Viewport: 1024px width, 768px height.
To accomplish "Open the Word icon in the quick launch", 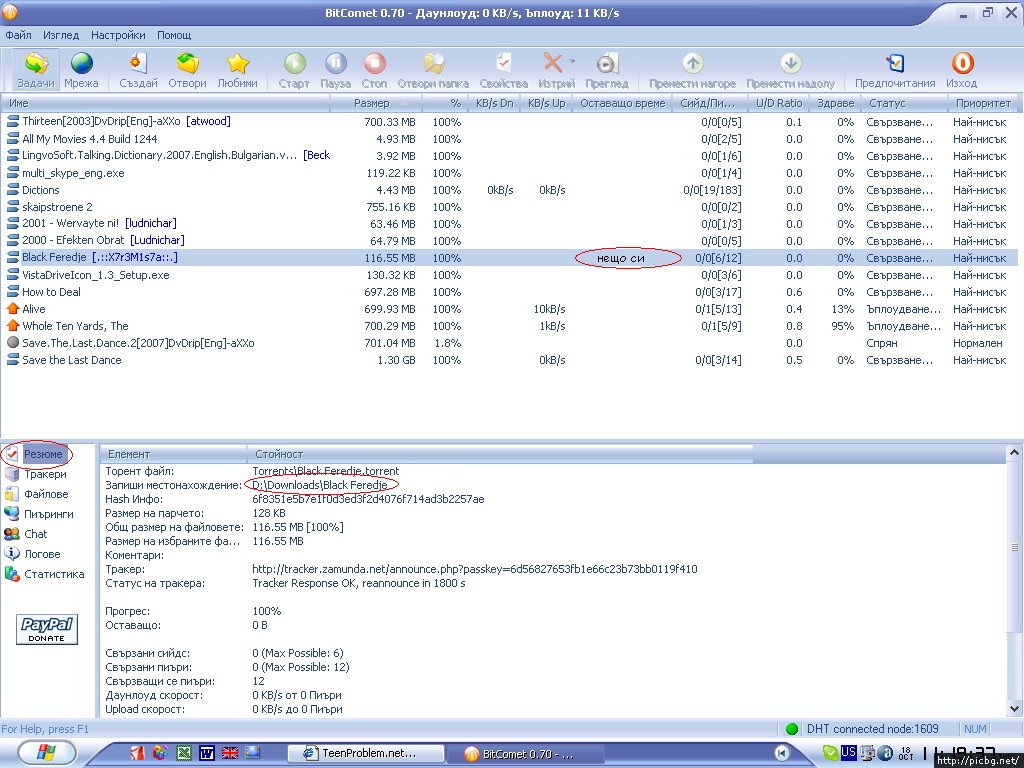I will point(207,753).
